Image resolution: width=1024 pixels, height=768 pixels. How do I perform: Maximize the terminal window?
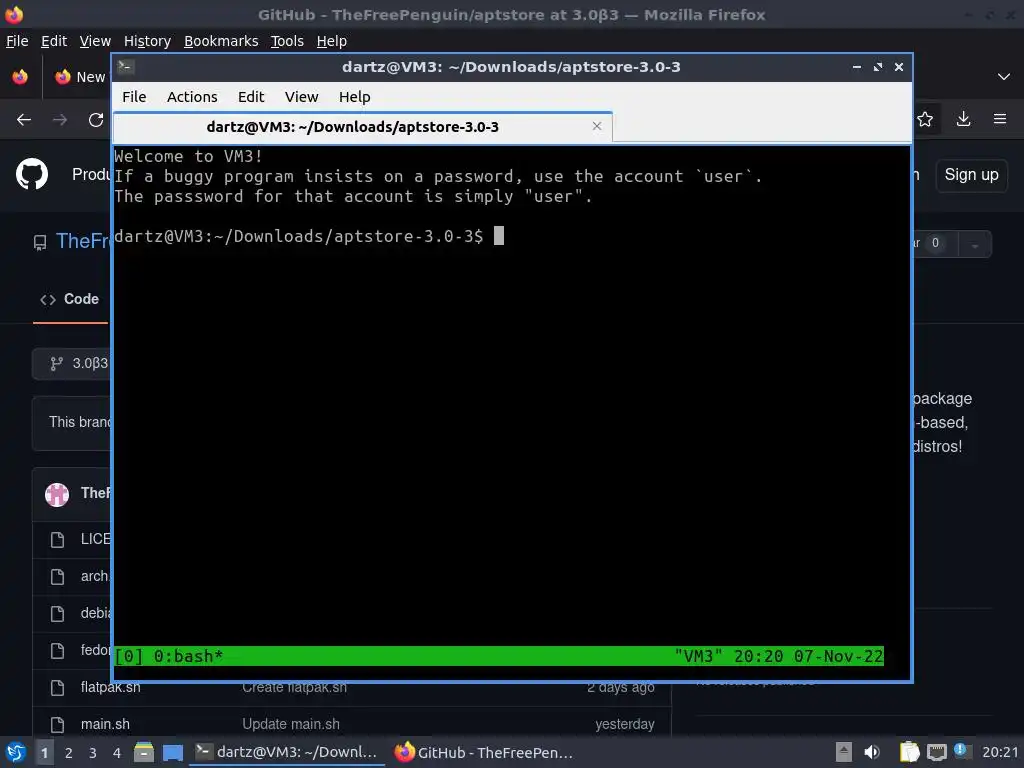click(878, 67)
